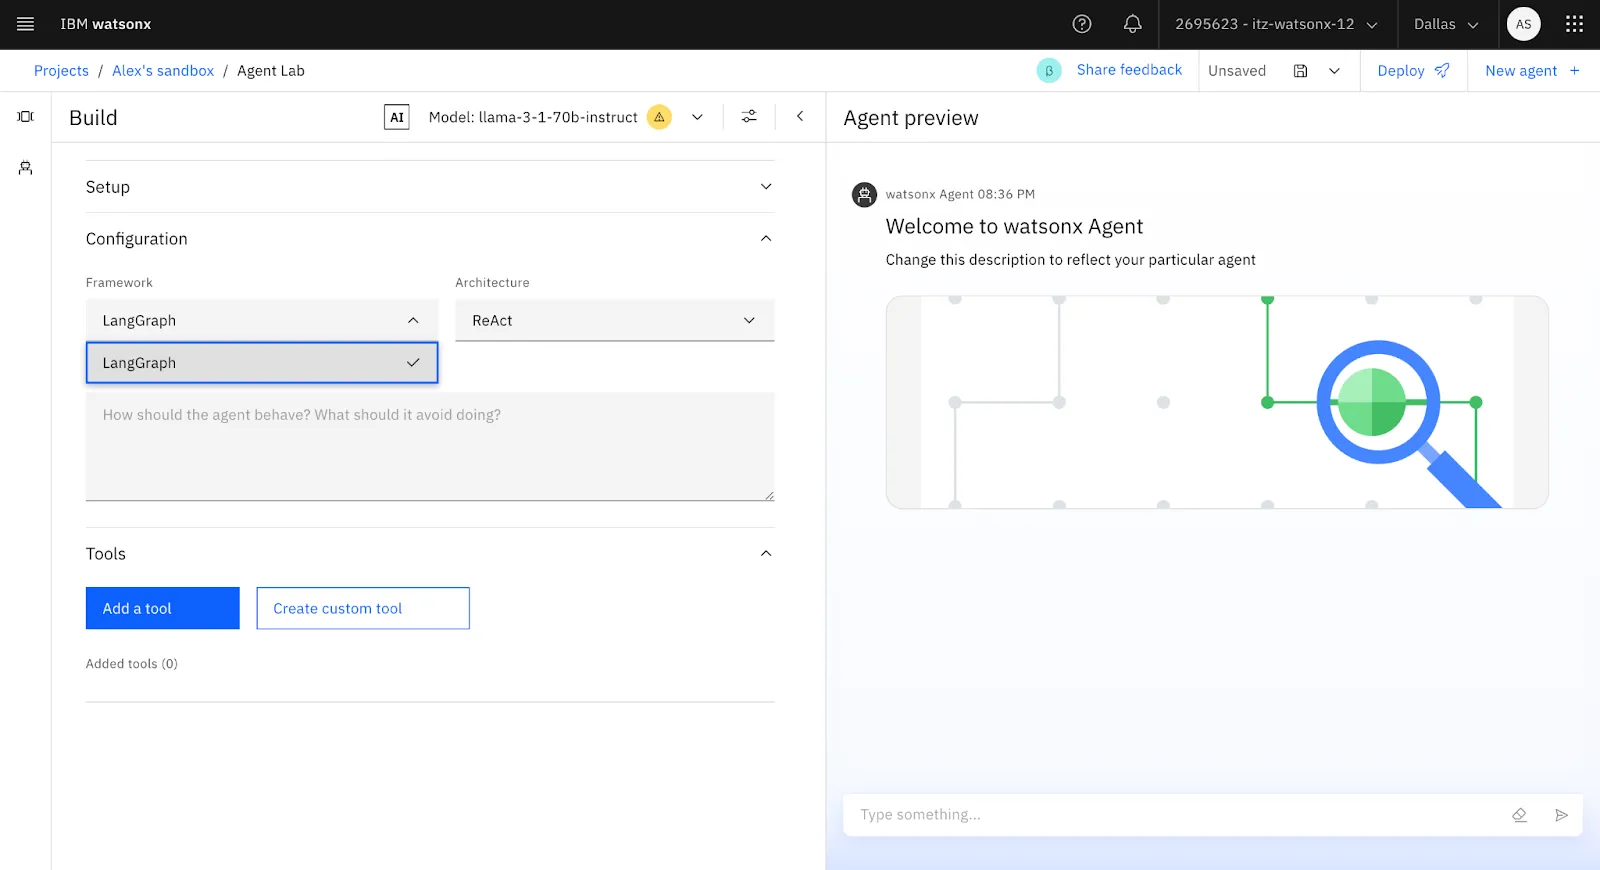Go to Projects breadcrumb
The width and height of the screenshot is (1600, 870).
pyautogui.click(x=61, y=71)
